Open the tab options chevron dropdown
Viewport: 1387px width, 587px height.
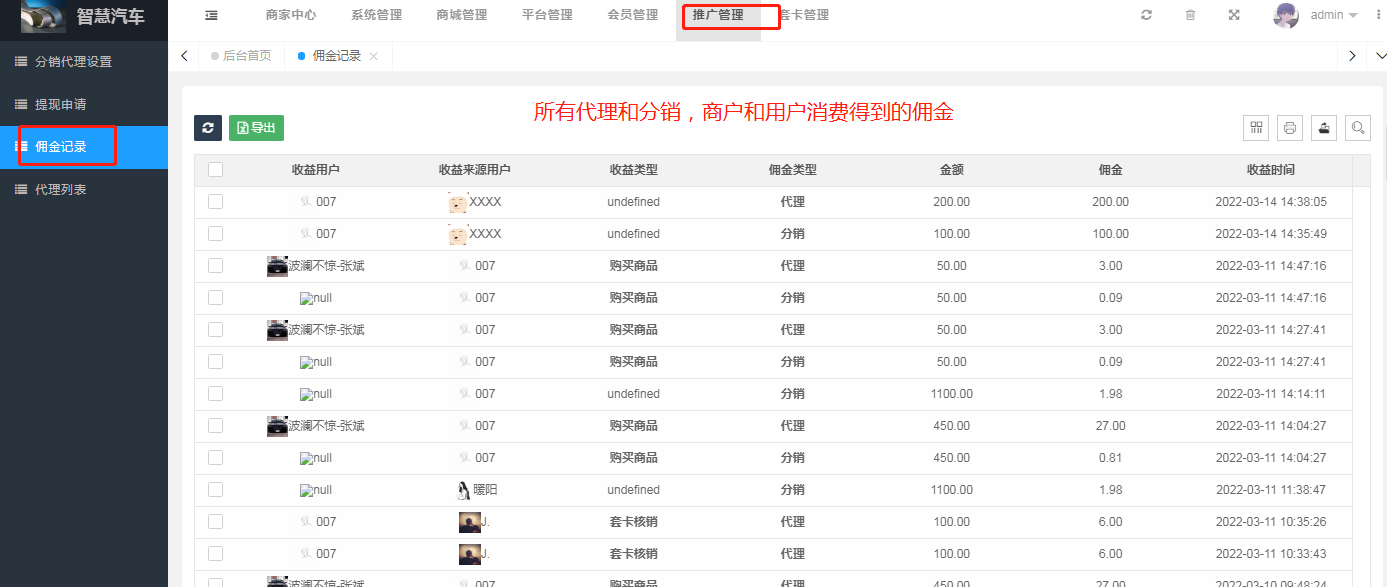click(1379, 56)
